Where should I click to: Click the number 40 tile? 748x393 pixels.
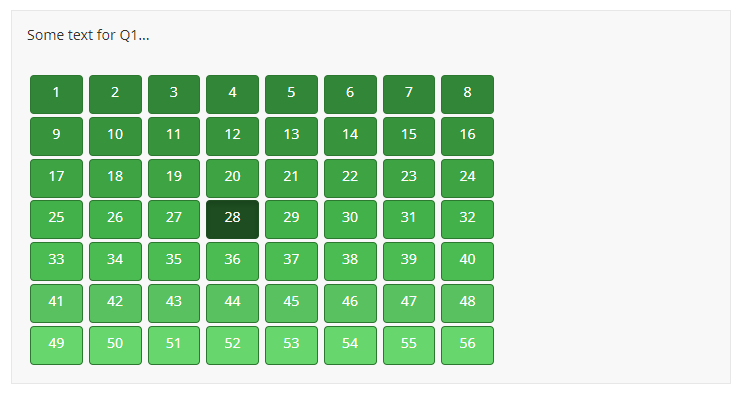pyautogui.click(x=468, y=261)
